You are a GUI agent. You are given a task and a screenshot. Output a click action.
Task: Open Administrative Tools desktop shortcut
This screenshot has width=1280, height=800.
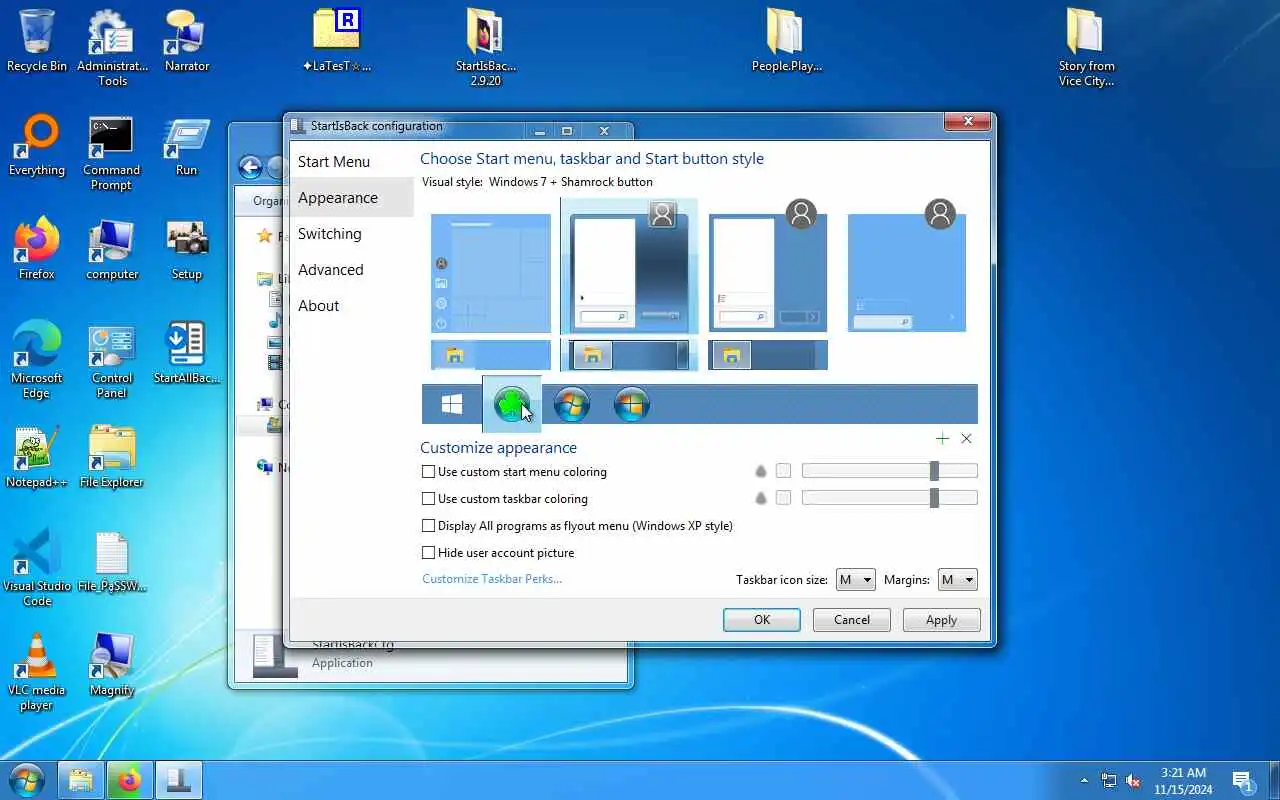(x=112, y=48)
